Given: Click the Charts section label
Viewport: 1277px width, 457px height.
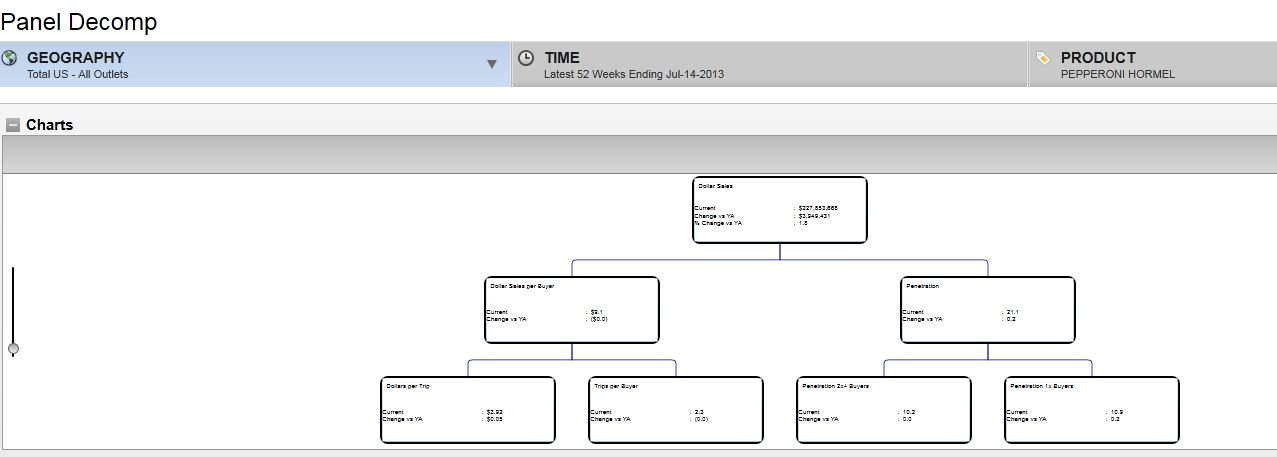Looking at the screenshot, I should point(49,125).
